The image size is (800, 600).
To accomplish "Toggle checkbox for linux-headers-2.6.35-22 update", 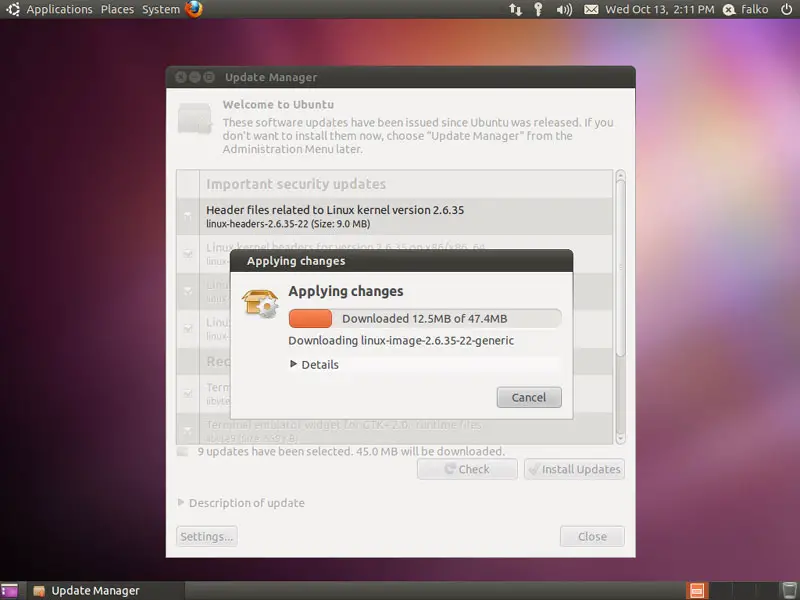I will [x=188, y=216].
